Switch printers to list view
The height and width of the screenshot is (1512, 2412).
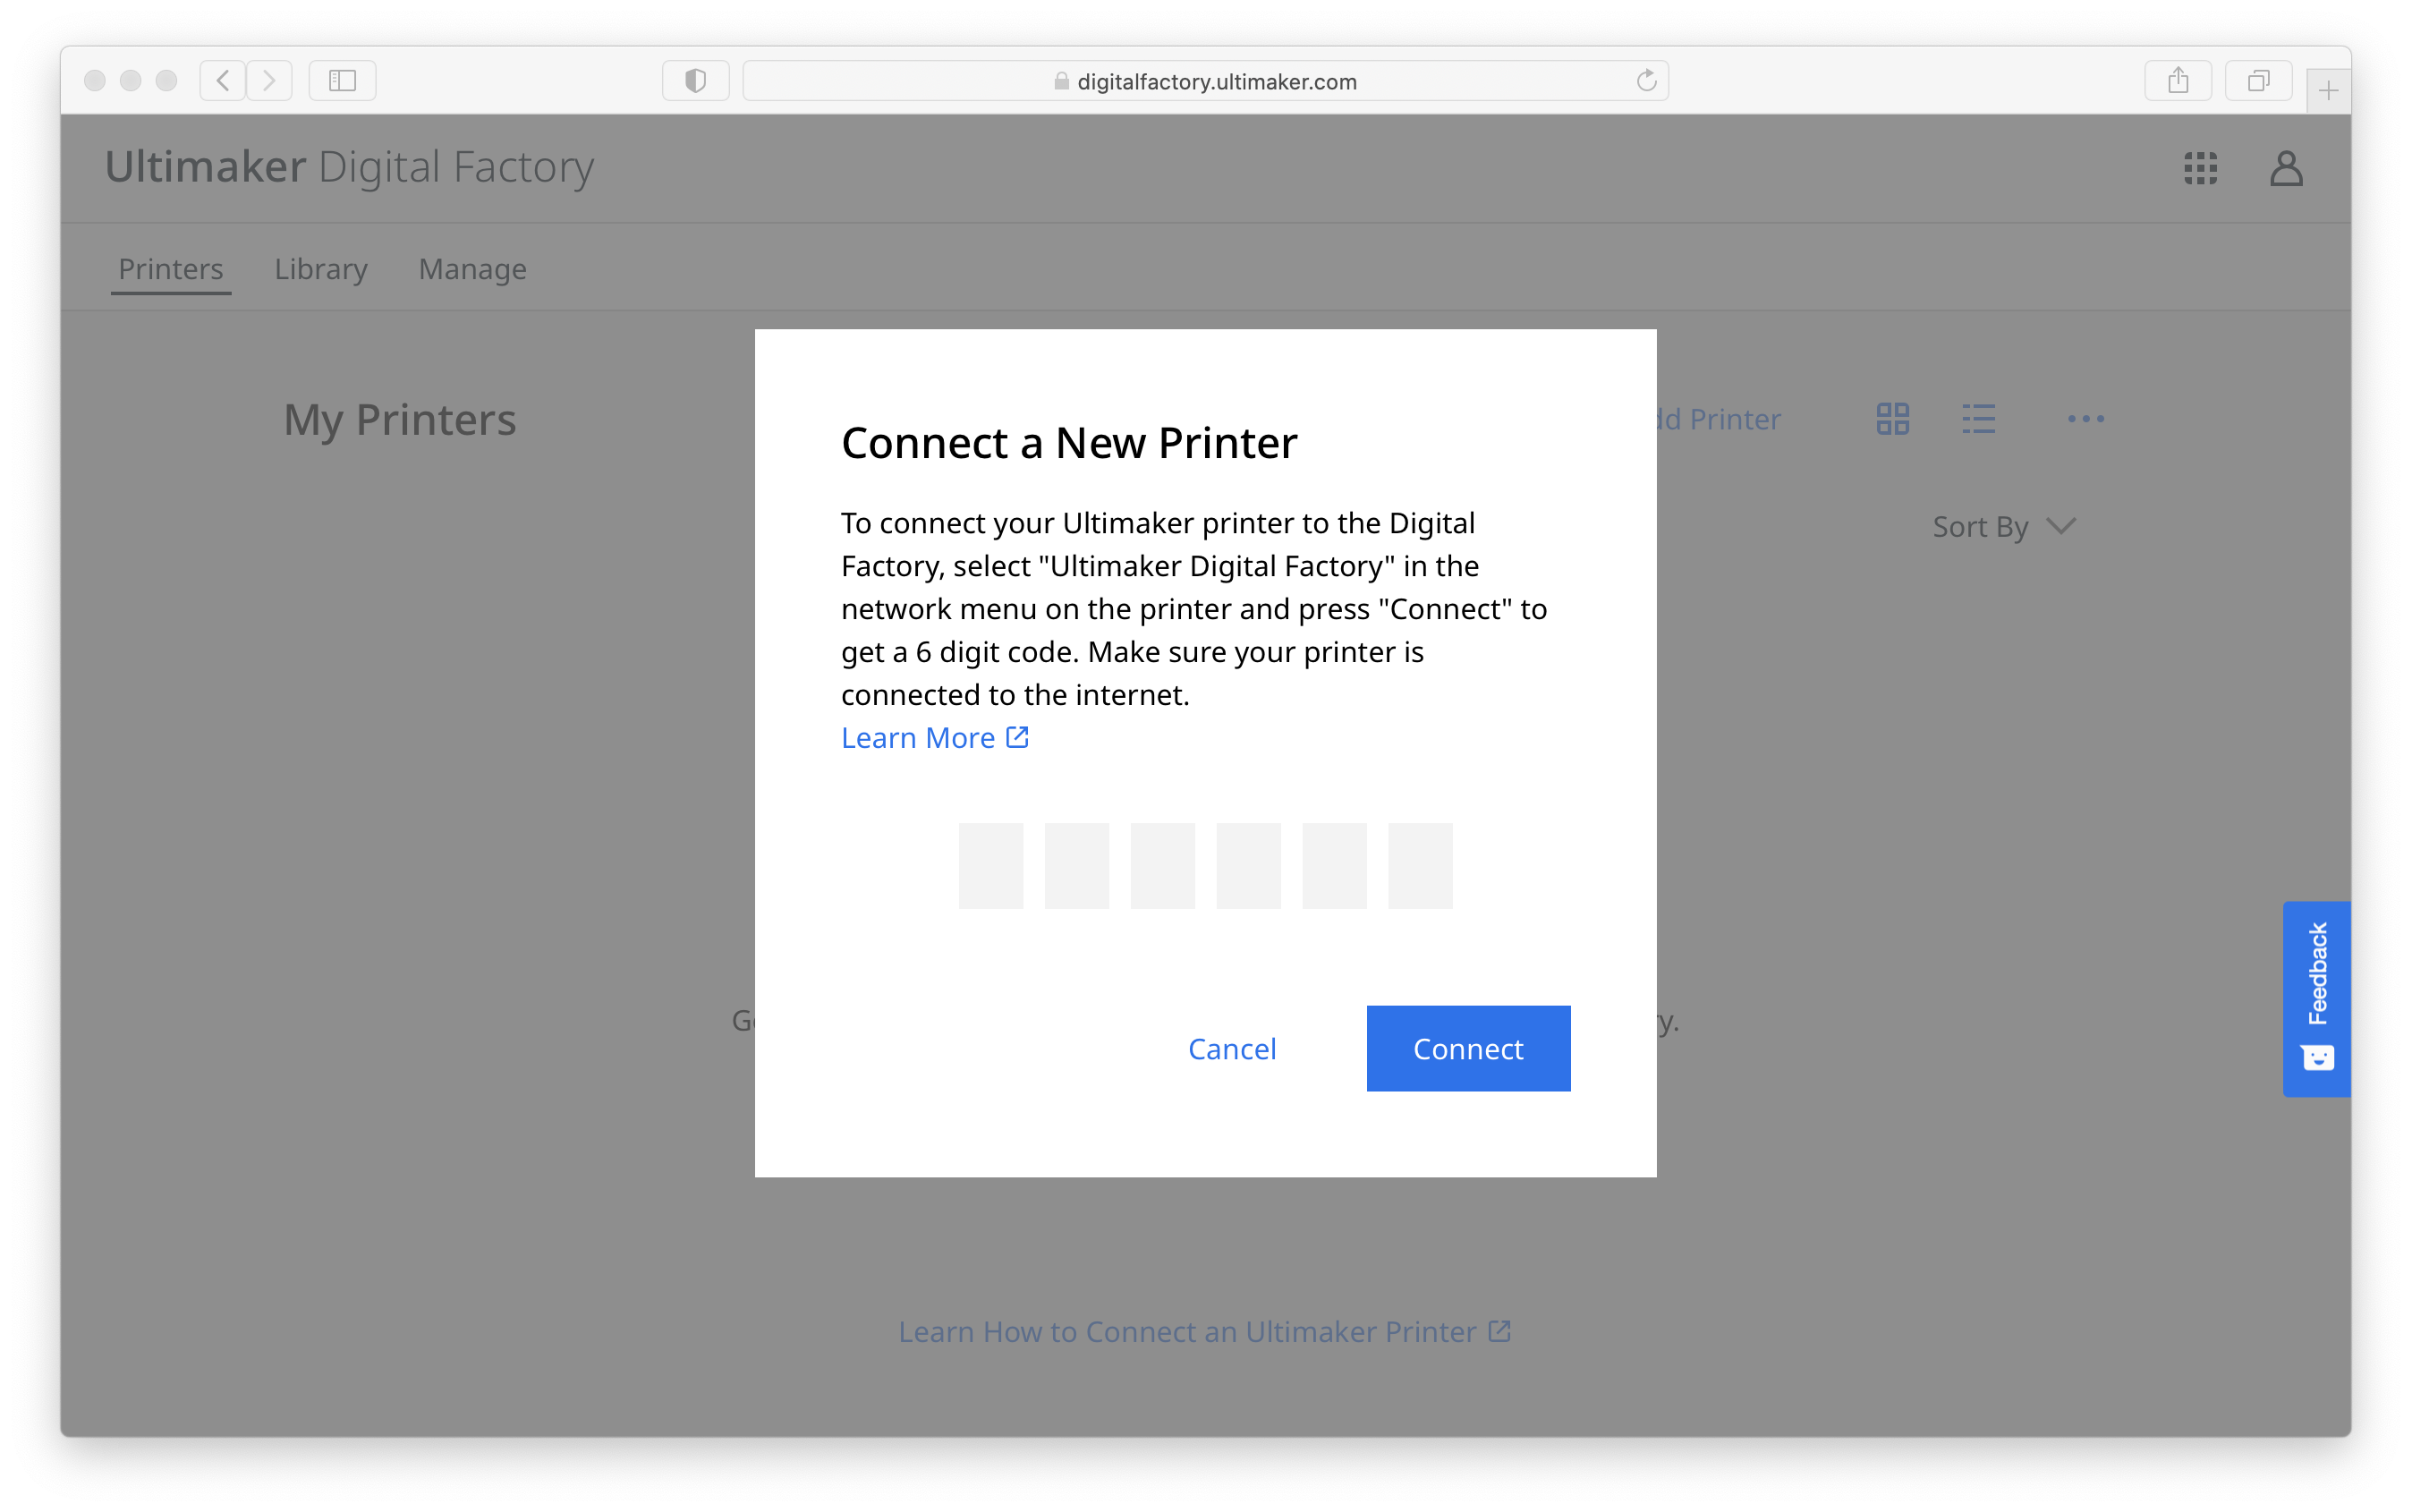1979,419
